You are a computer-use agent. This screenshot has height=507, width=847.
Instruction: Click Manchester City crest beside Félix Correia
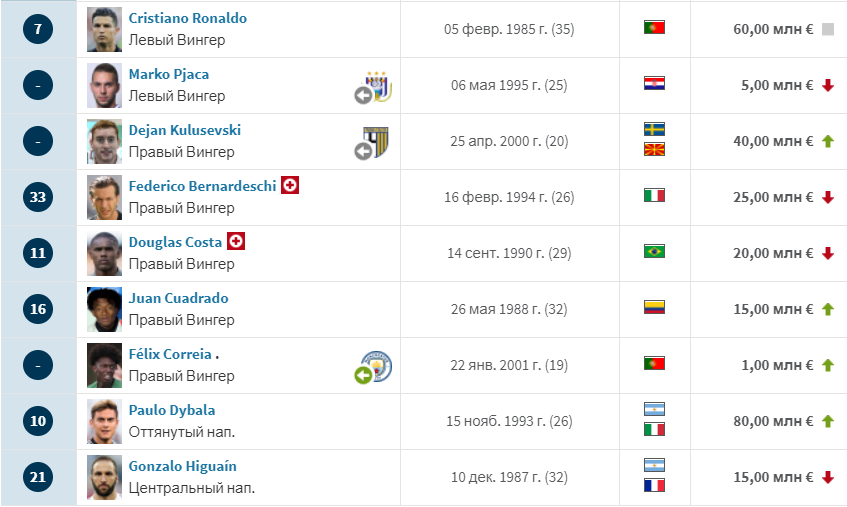375,366
